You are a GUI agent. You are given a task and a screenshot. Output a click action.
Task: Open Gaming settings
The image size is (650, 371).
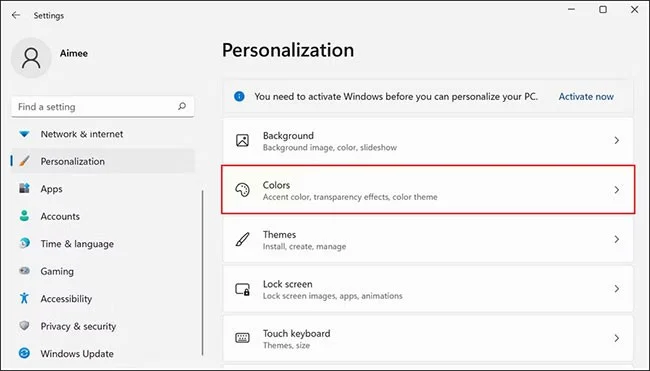[x=103, y=271]
